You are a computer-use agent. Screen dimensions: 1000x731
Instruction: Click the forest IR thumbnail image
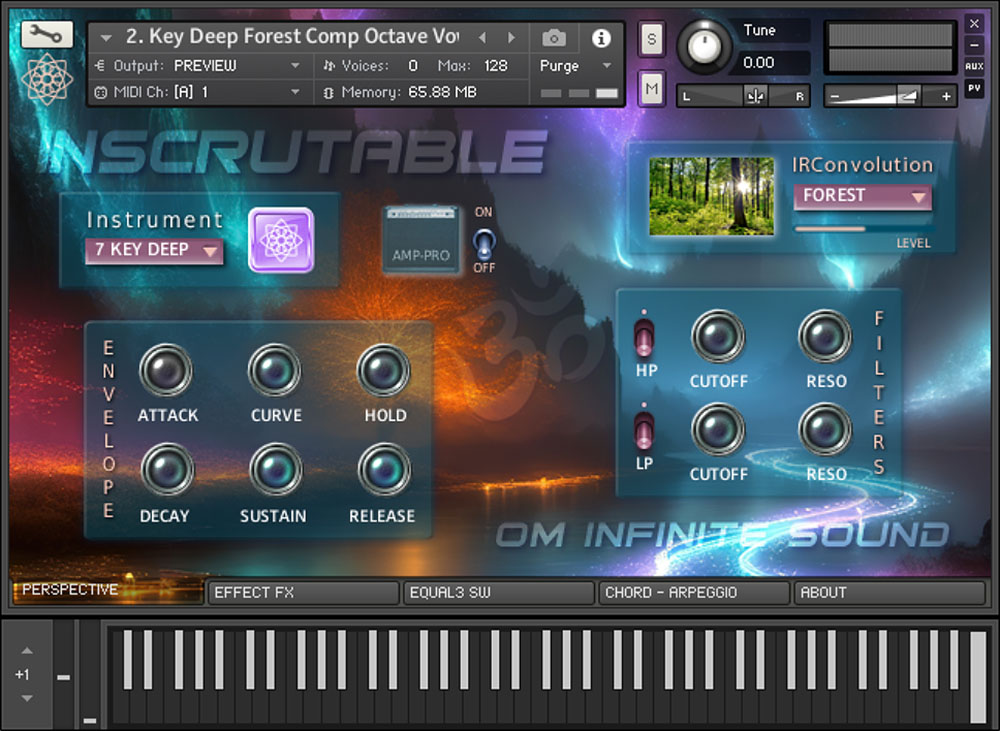pyautogui.click(x=711, y=196)
